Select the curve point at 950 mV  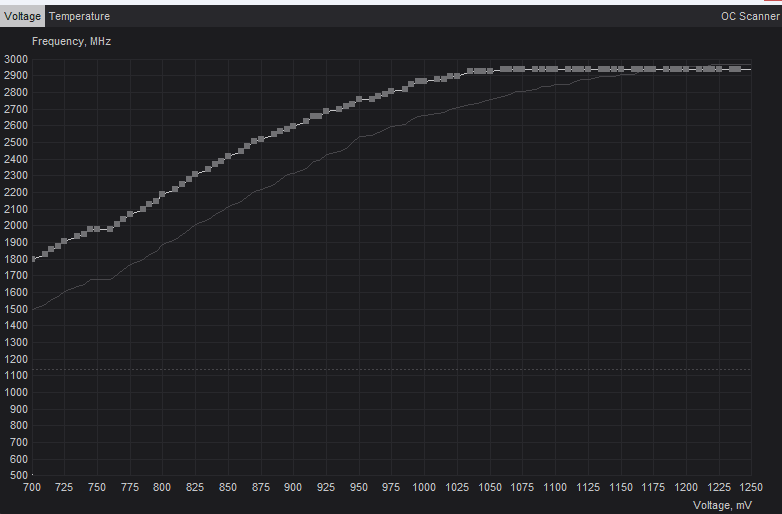coord(359,99)
